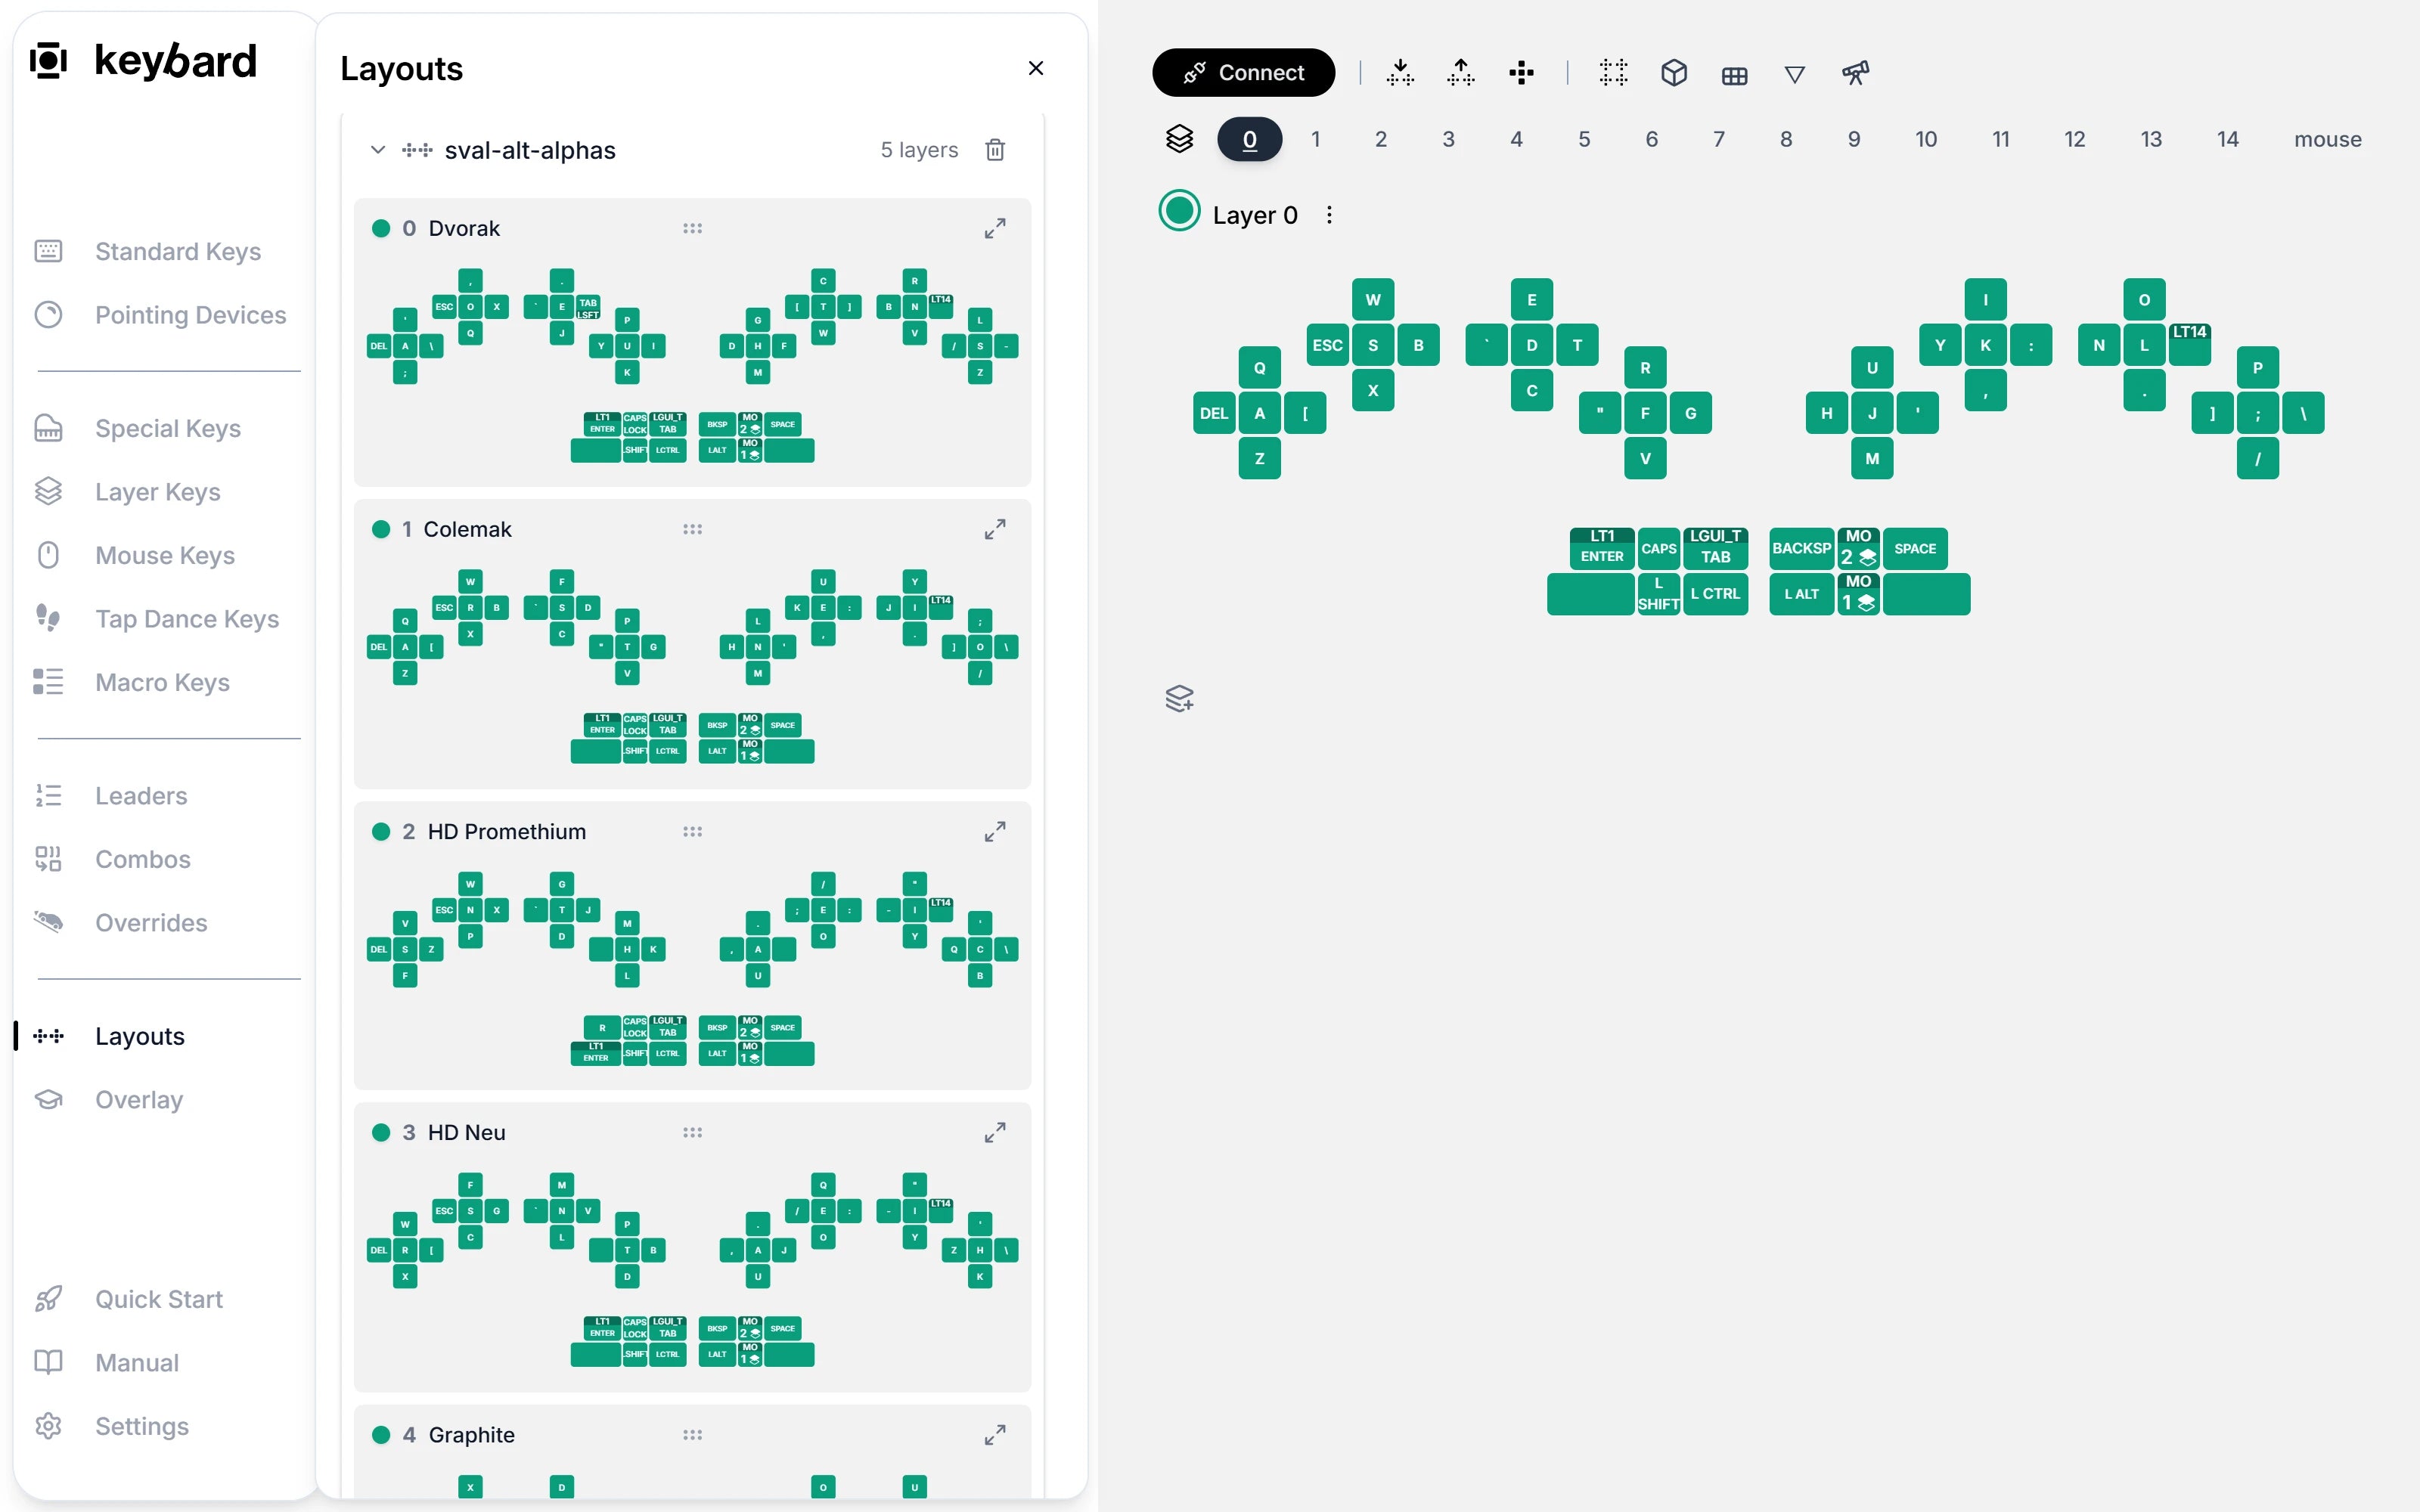Delete the sval-alt-alphas layout with trash icon
This screenshot has width=2420, height=1512.
(995, 150)
